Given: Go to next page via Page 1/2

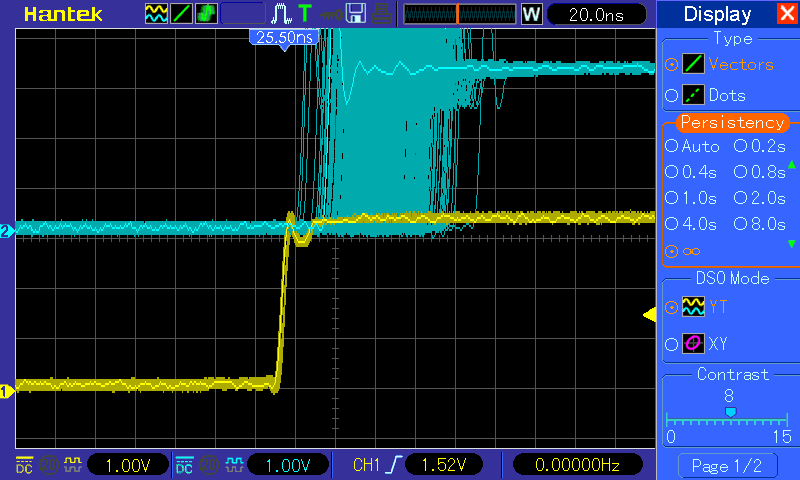Looking at the screenshot, I should coord(726,465).
